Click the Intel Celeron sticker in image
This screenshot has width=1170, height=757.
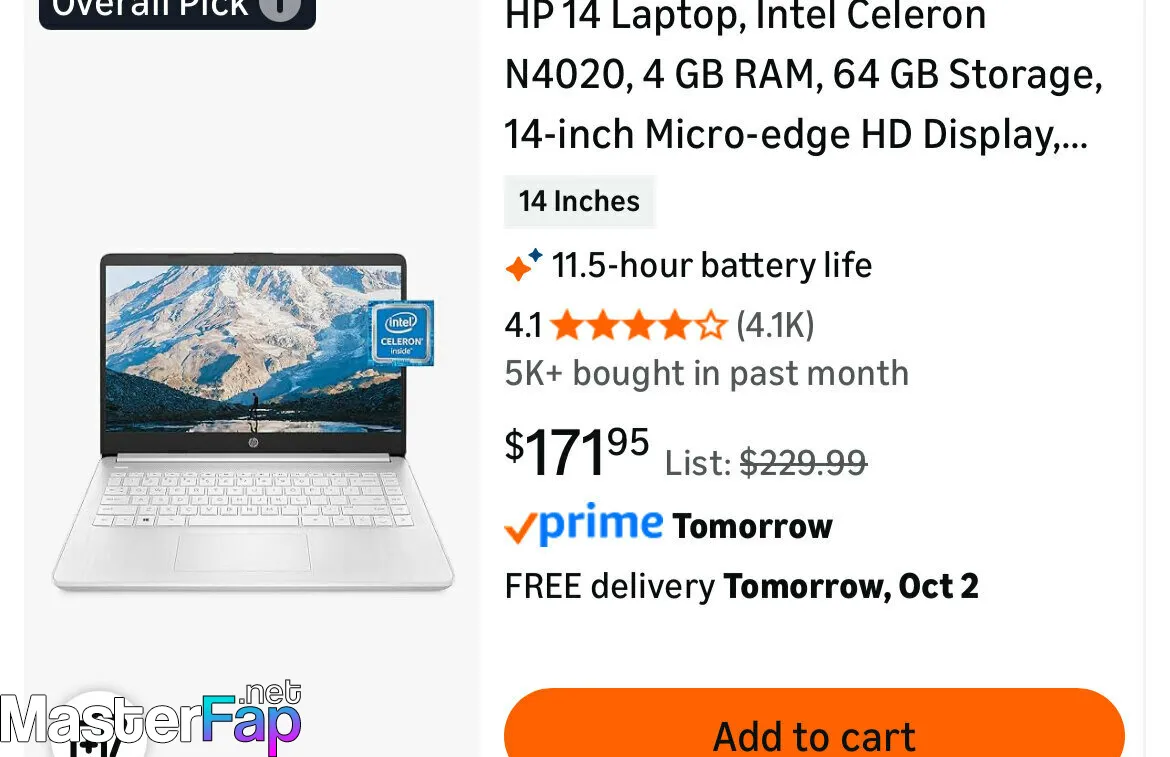point(401,333)
